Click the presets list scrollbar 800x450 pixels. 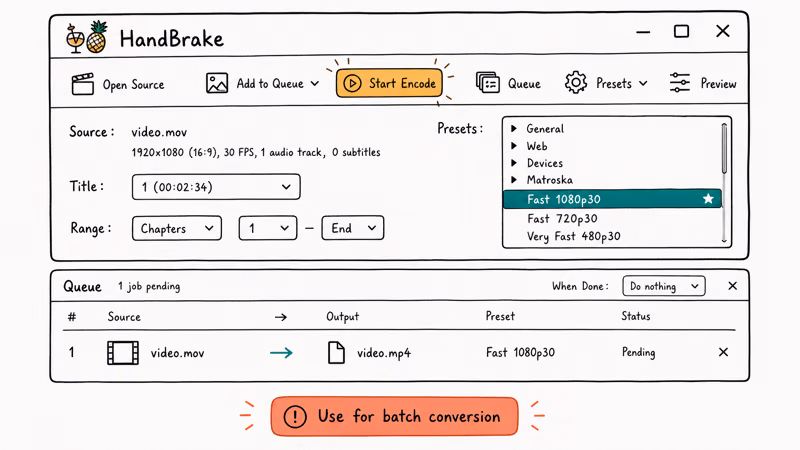tap(724, 148)
